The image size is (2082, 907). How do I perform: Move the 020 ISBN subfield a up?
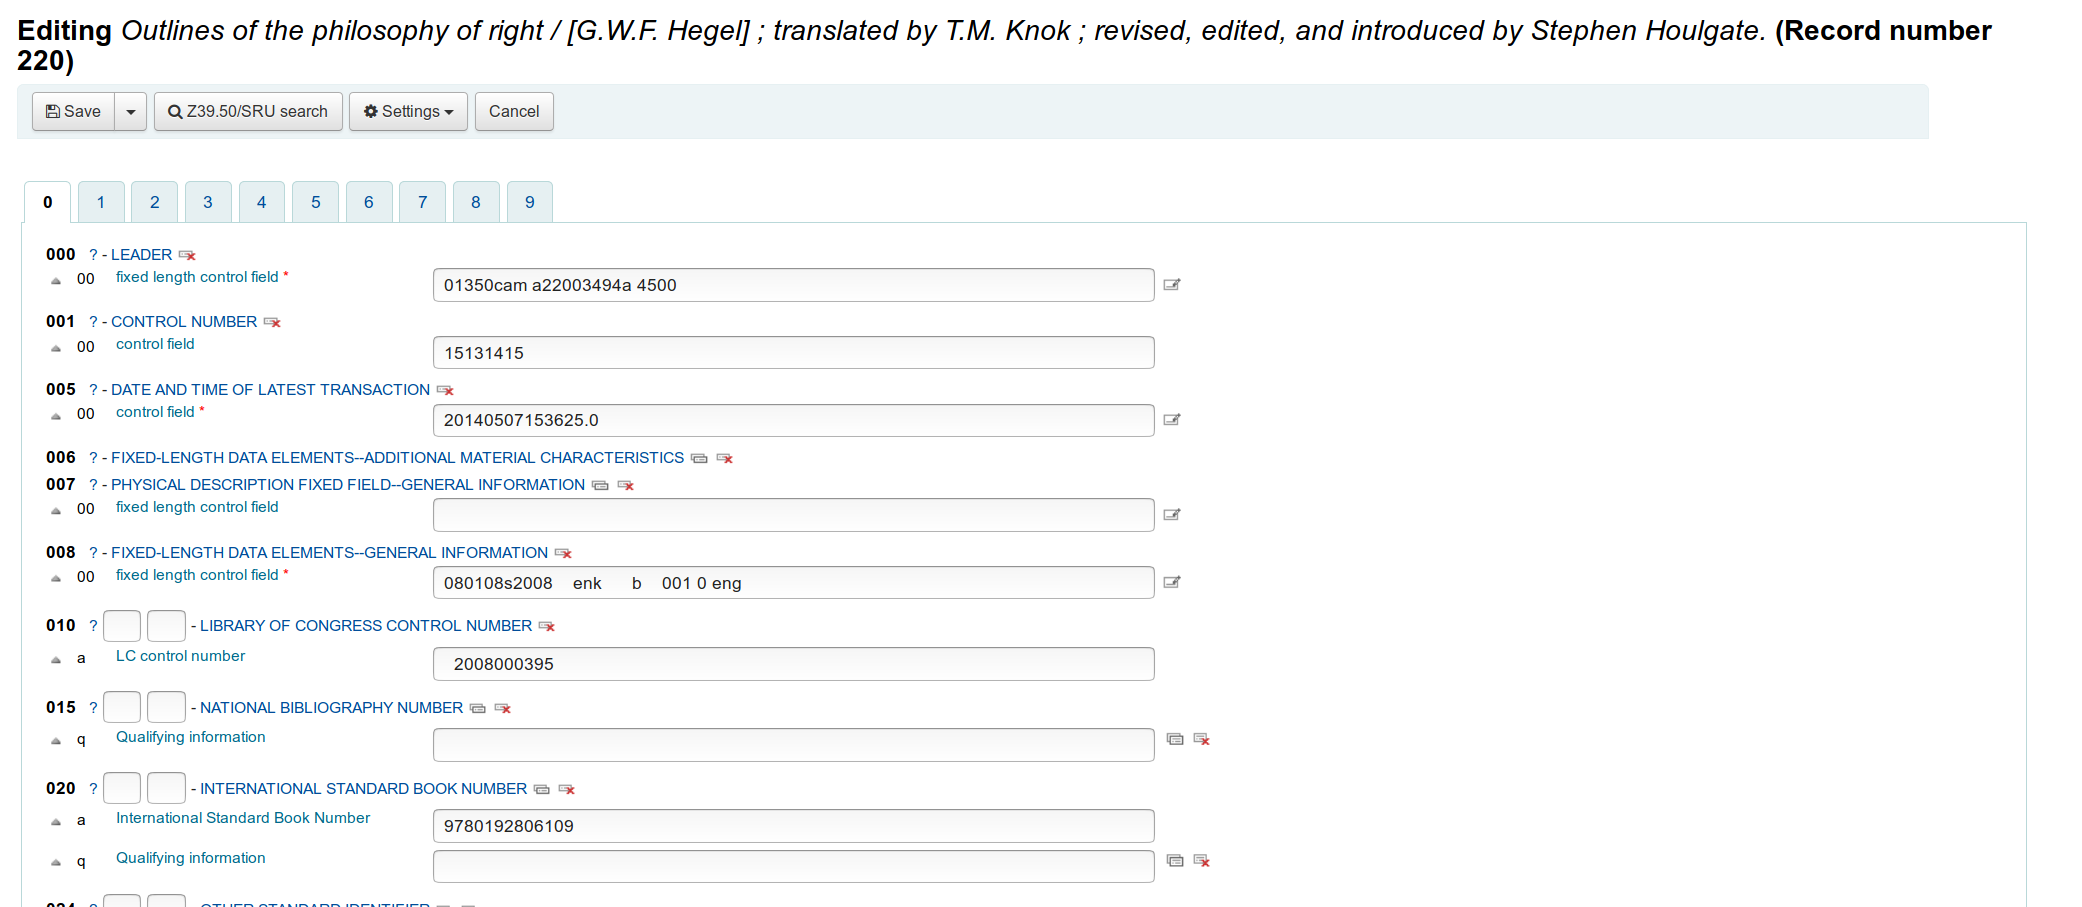click(x=56, y=822)
